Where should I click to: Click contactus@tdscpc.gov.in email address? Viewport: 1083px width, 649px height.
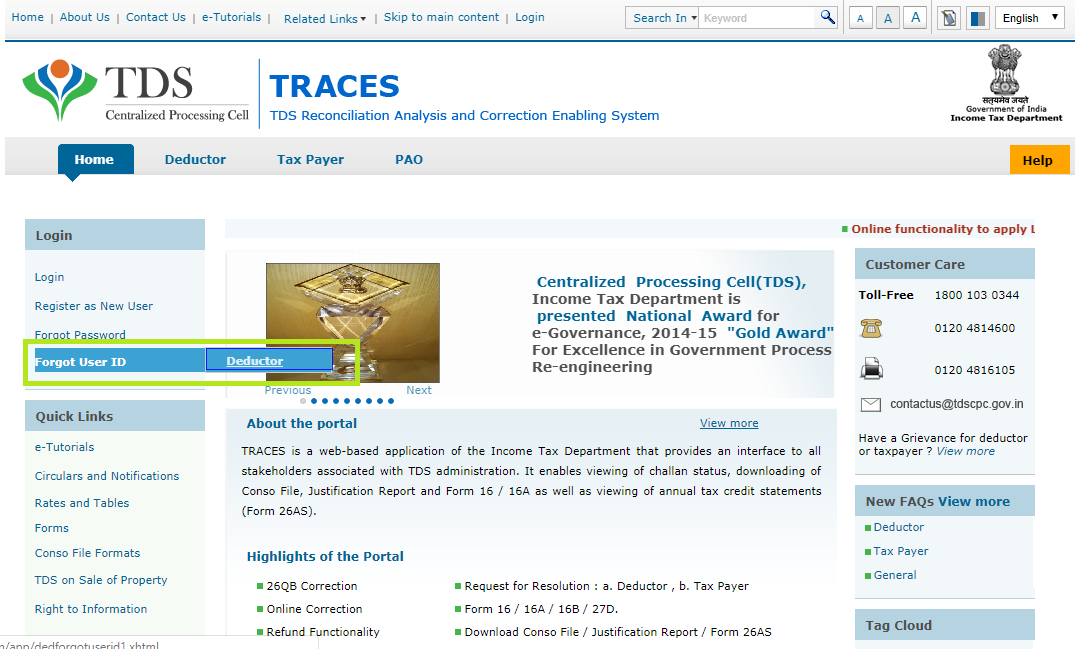pyautogui.click(x=957, y=404)
